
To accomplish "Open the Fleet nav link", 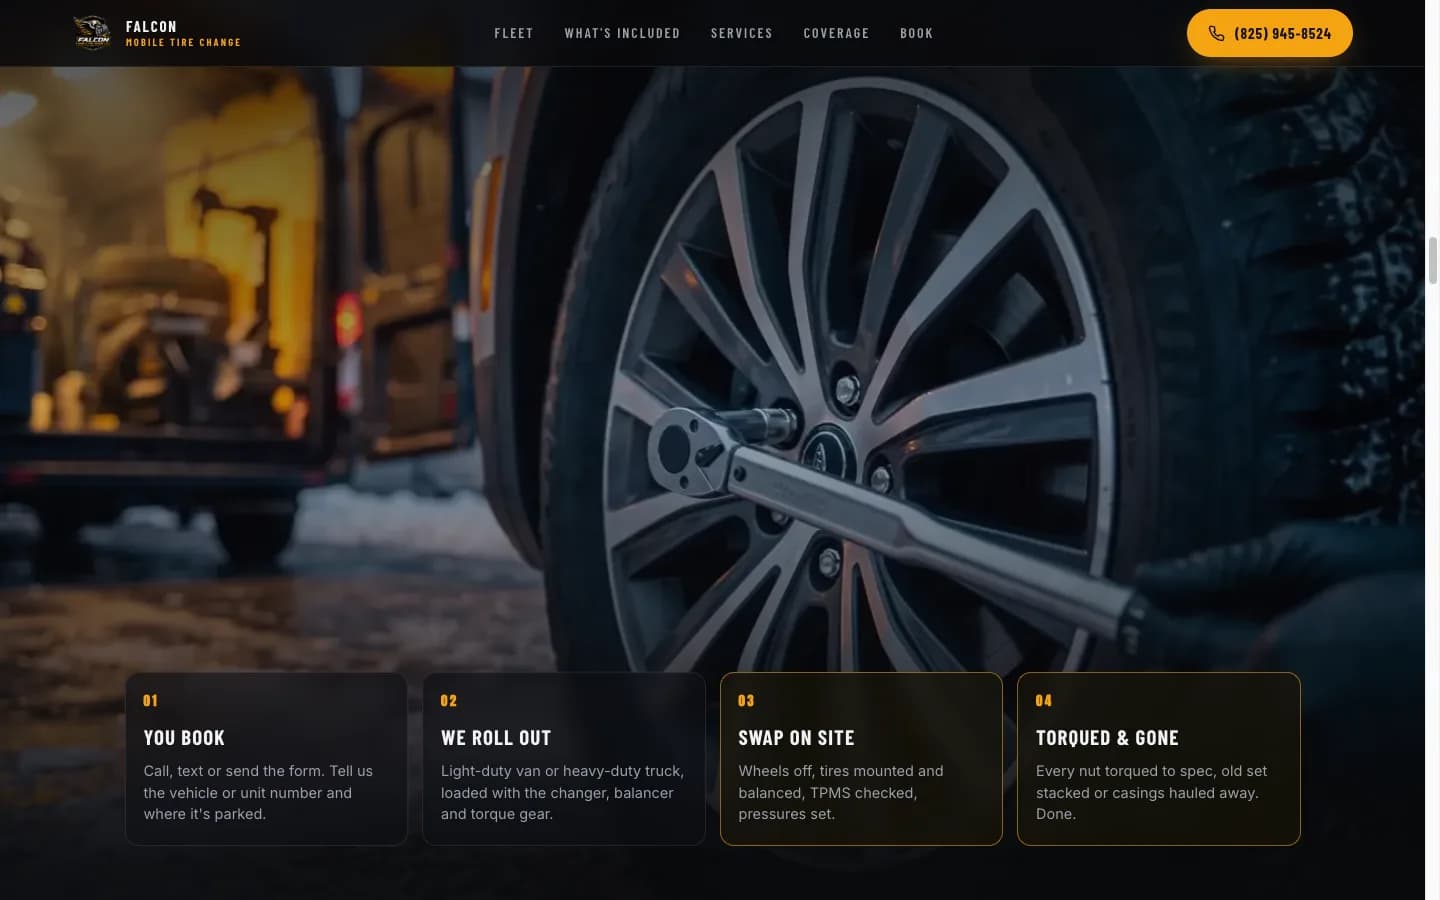I will pyautogui.click(x=514, y=33).
